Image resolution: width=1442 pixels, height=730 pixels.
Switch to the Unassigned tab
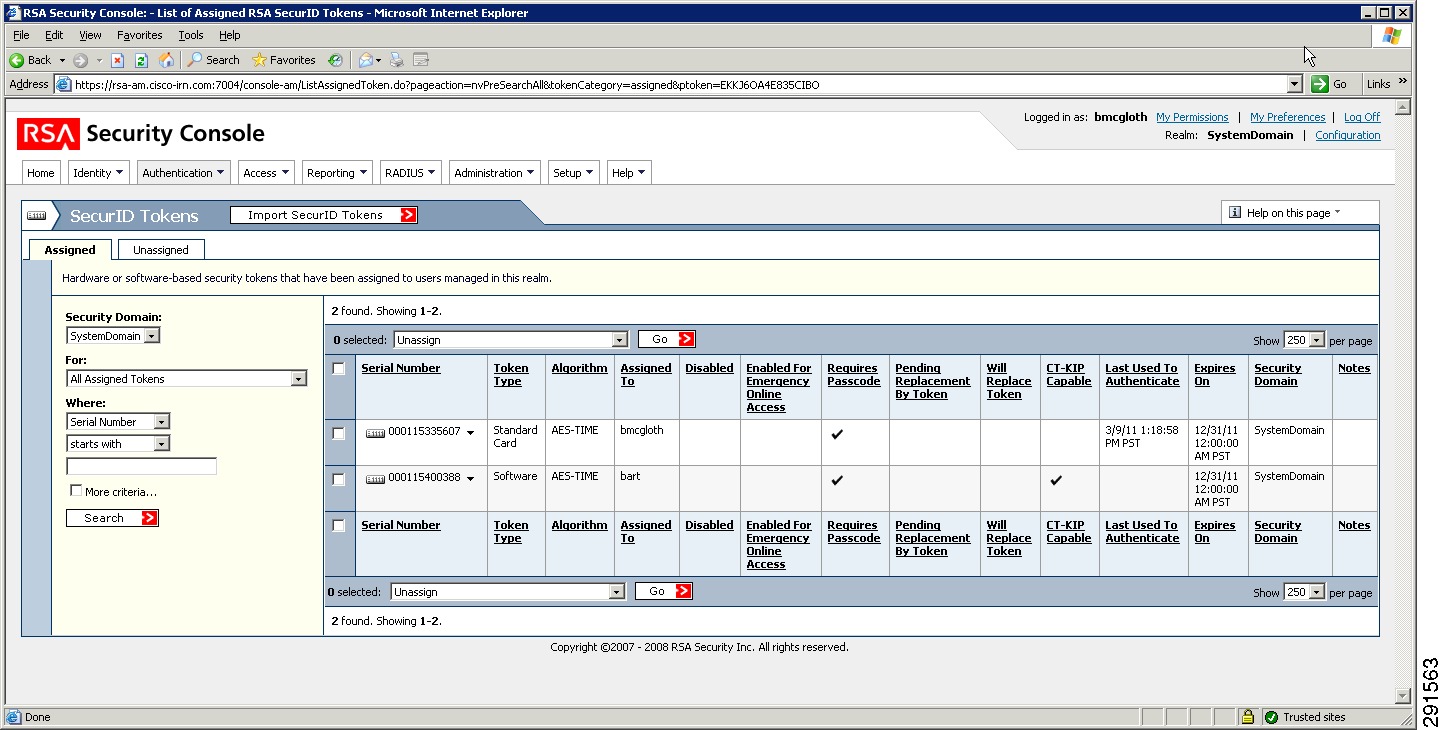(161, 250)
